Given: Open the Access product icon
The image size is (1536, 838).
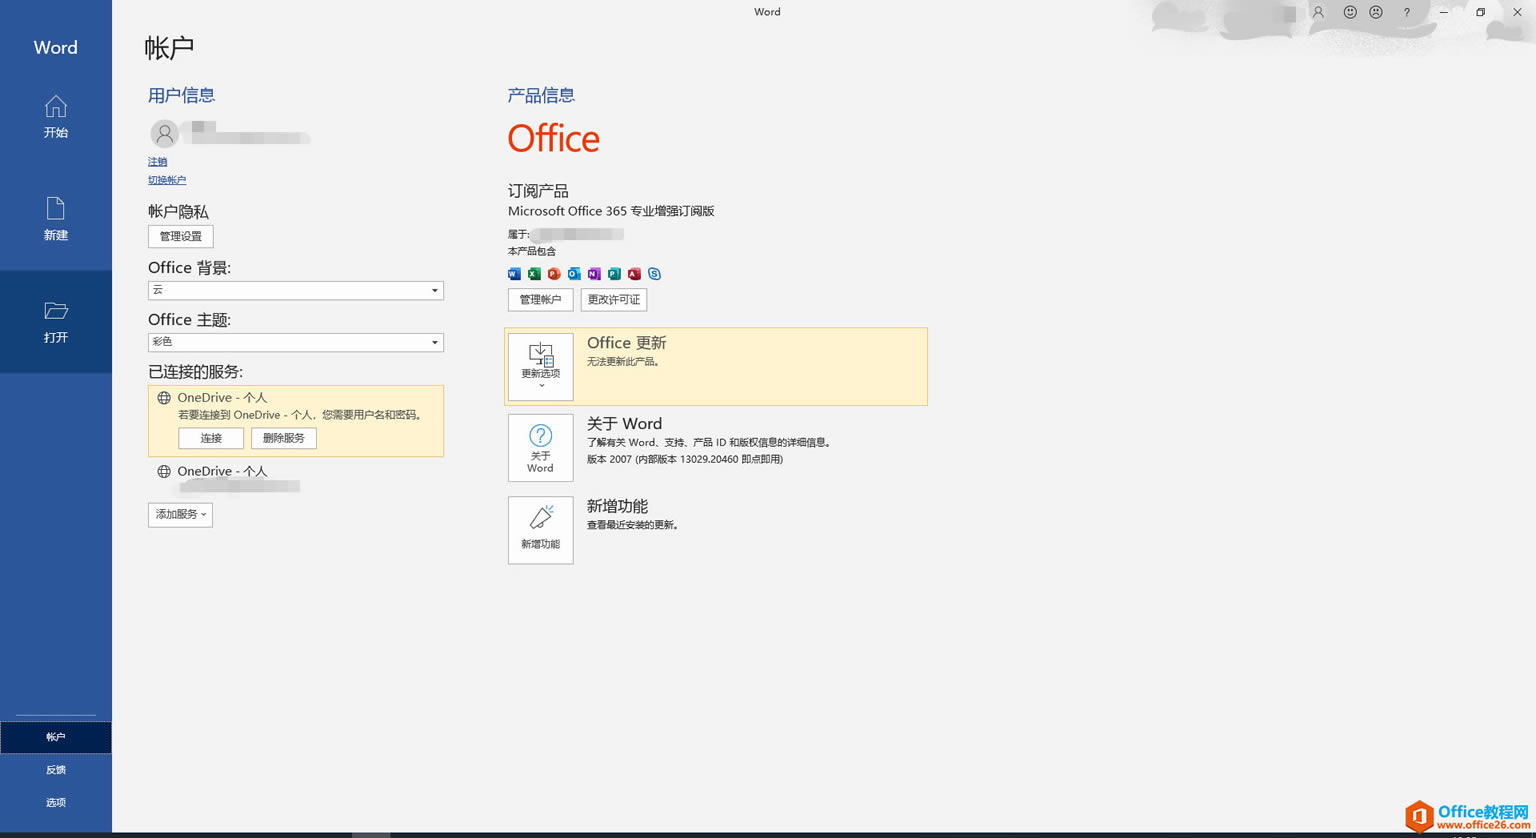Looking at the screenshot, I should pos(633,273).
